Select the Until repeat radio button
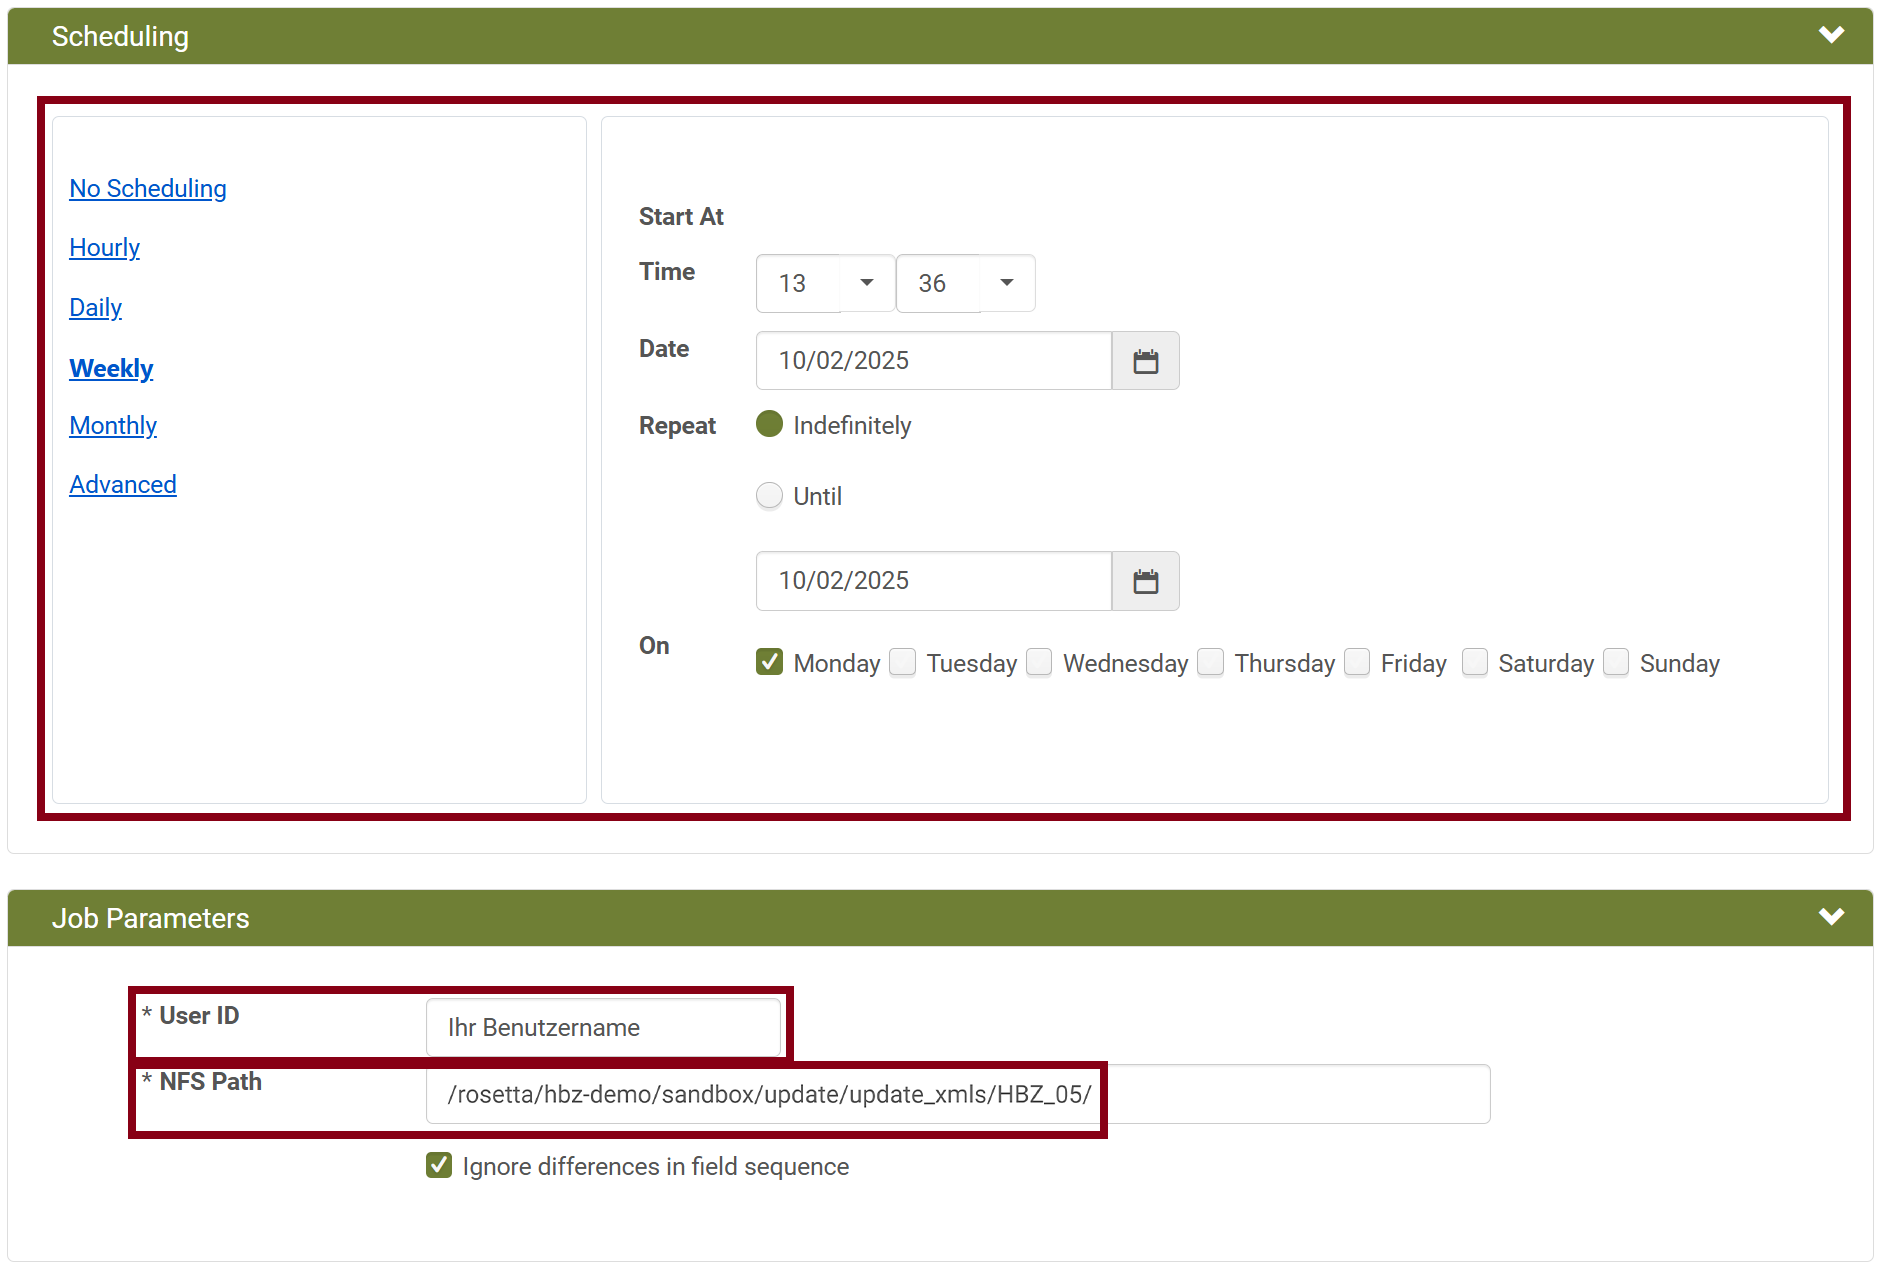Viewport: 1882px width, 1267px height. (769, 495)
